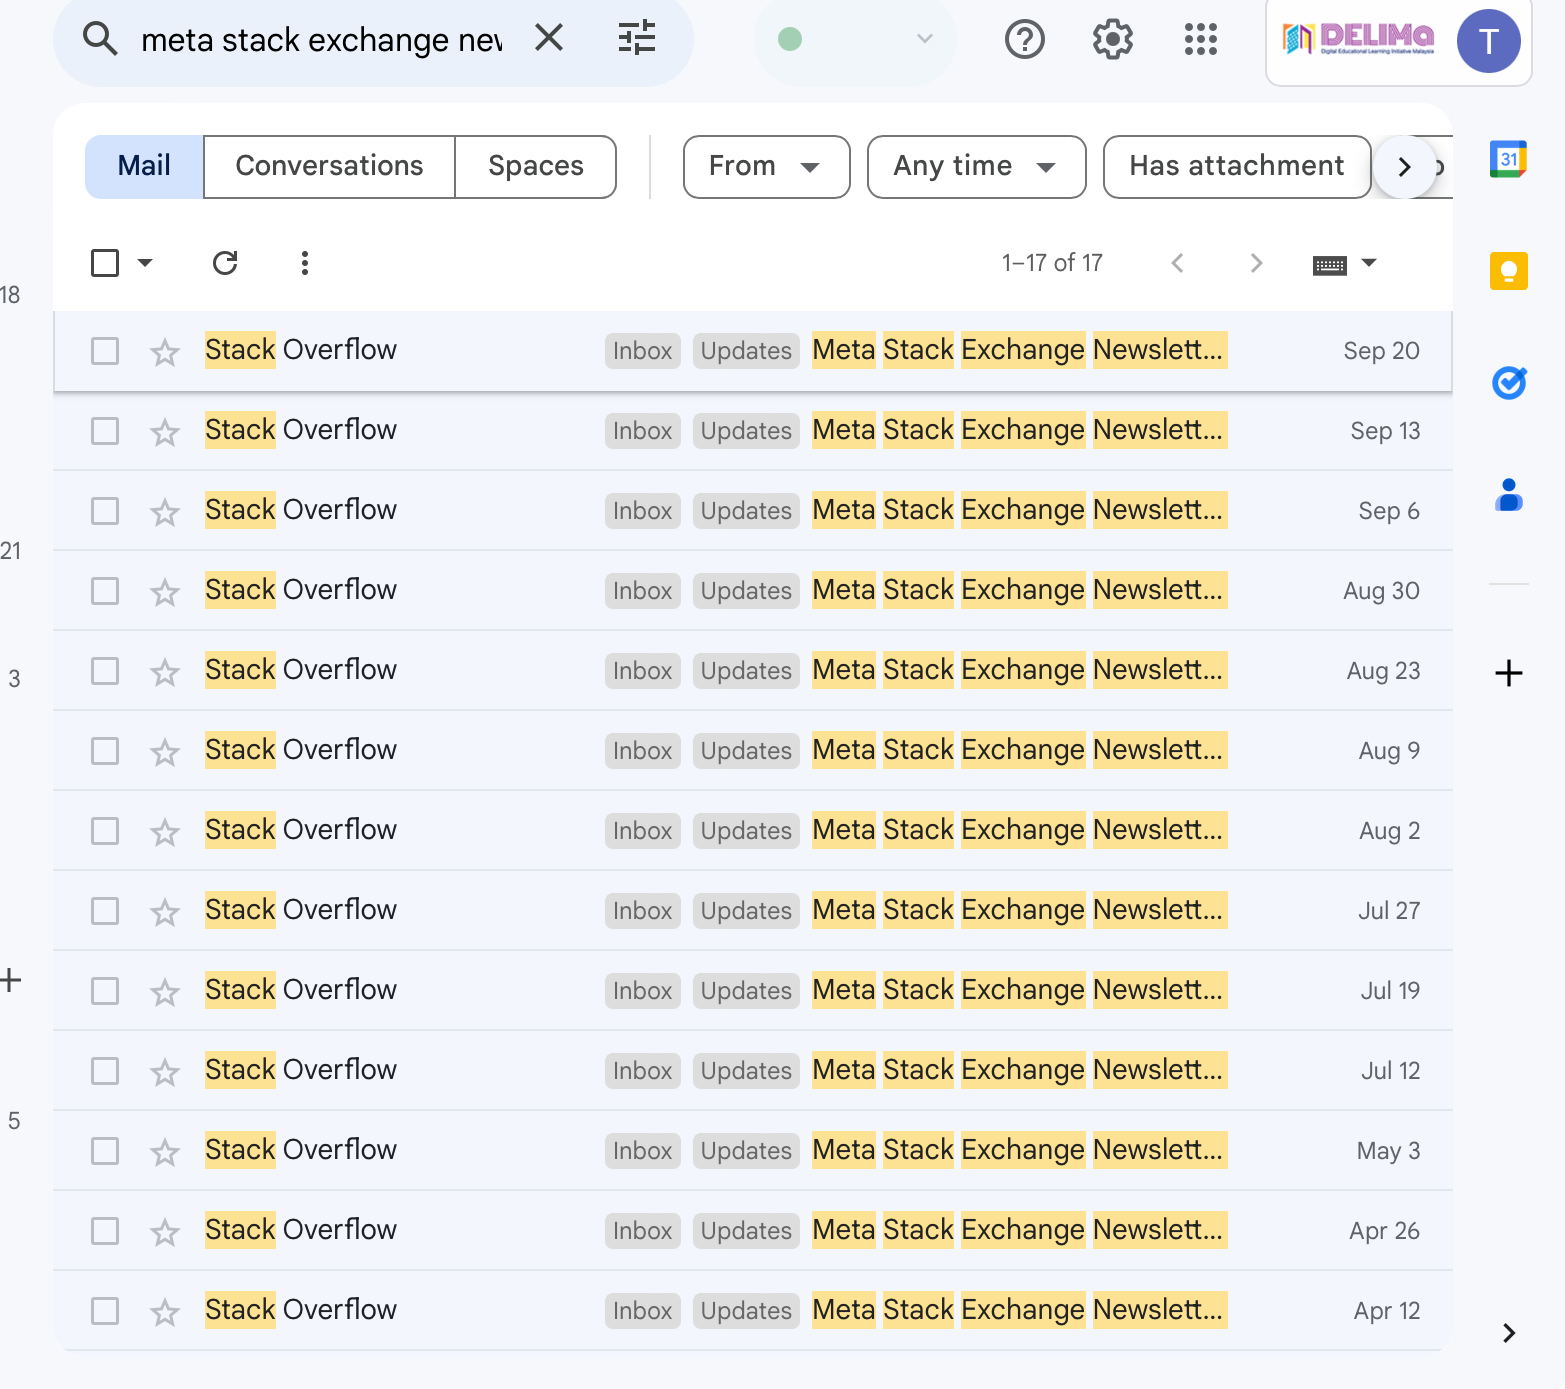The height and width of the screenshot is (1389, 1565).
Task: Open the More options three-dot menu
Action: coord(305,263)
